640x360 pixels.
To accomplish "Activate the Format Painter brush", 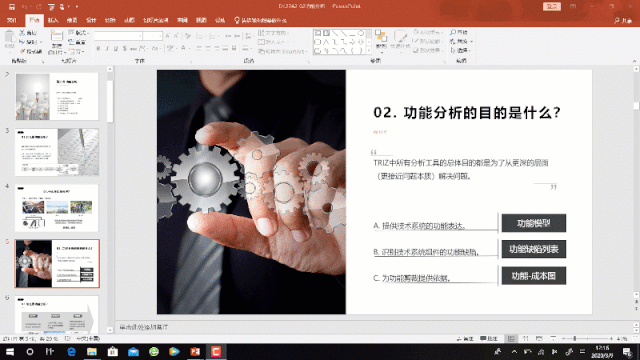I will tap(31, 51).
